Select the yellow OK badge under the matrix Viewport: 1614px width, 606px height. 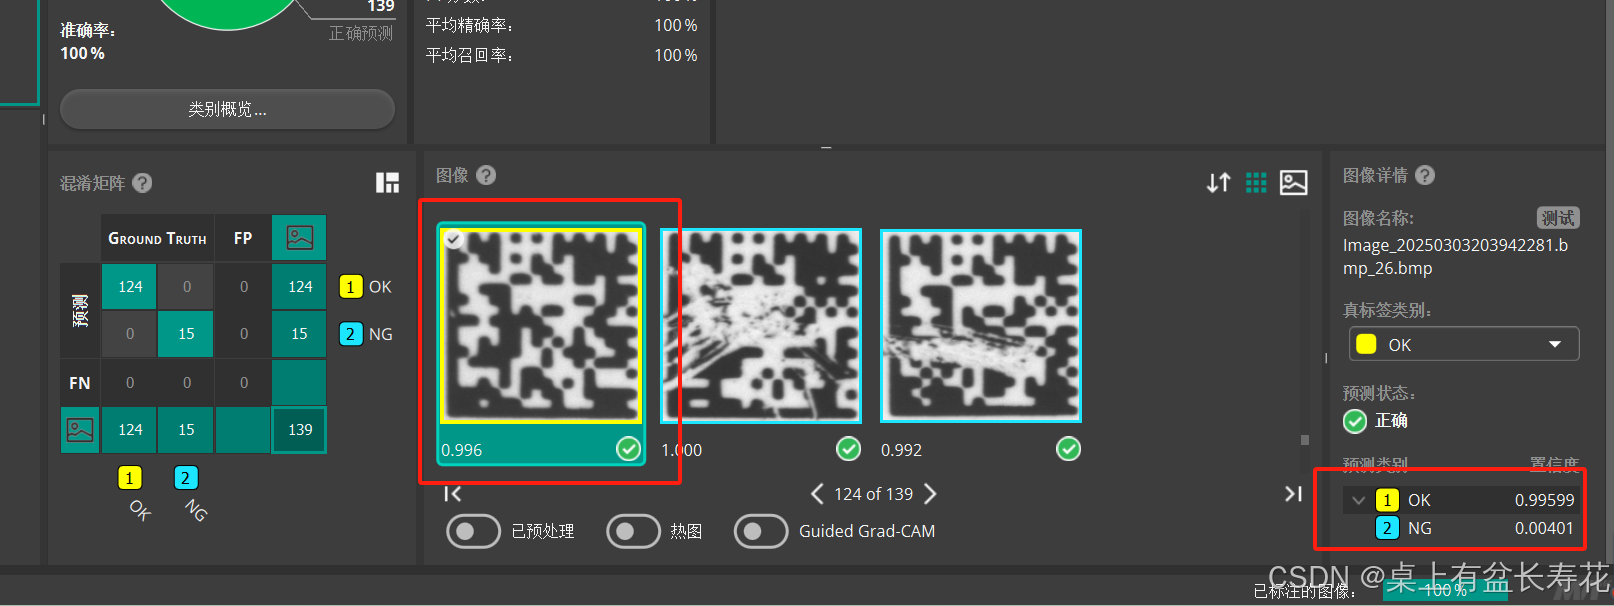(129, 478)
